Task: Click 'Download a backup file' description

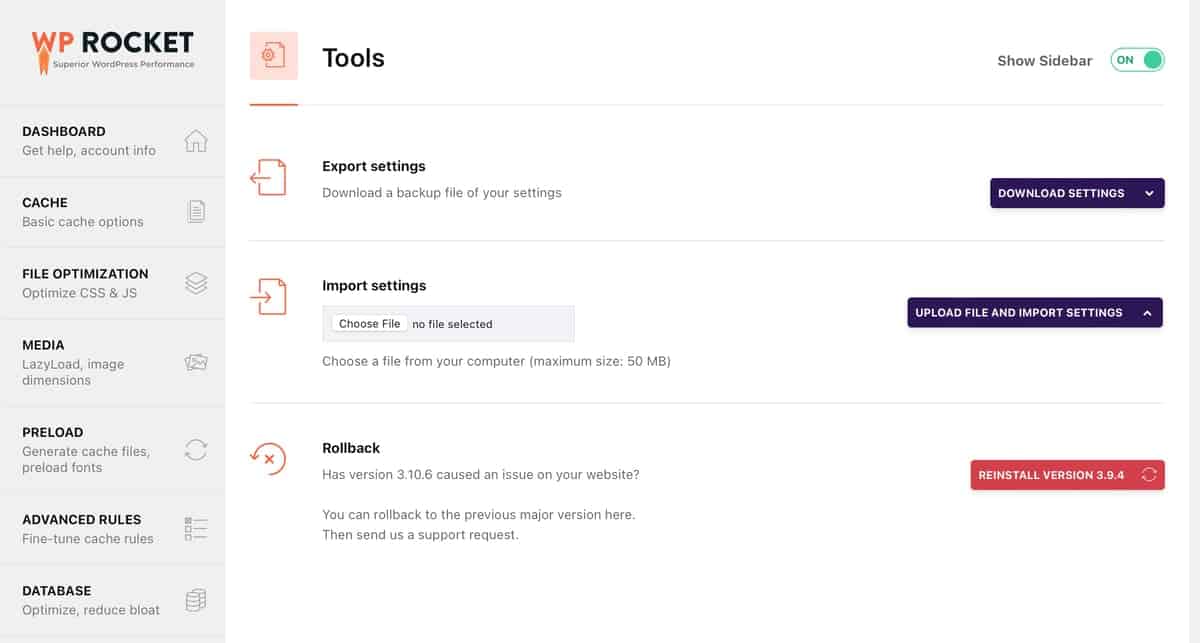Action: [442, 192]
